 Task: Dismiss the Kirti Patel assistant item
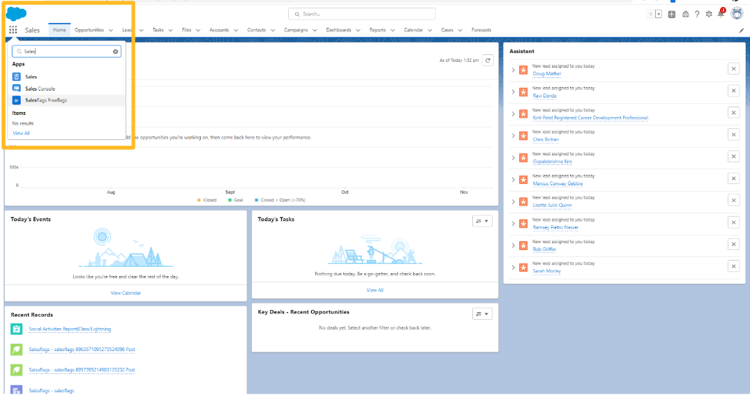coord(733,113)
